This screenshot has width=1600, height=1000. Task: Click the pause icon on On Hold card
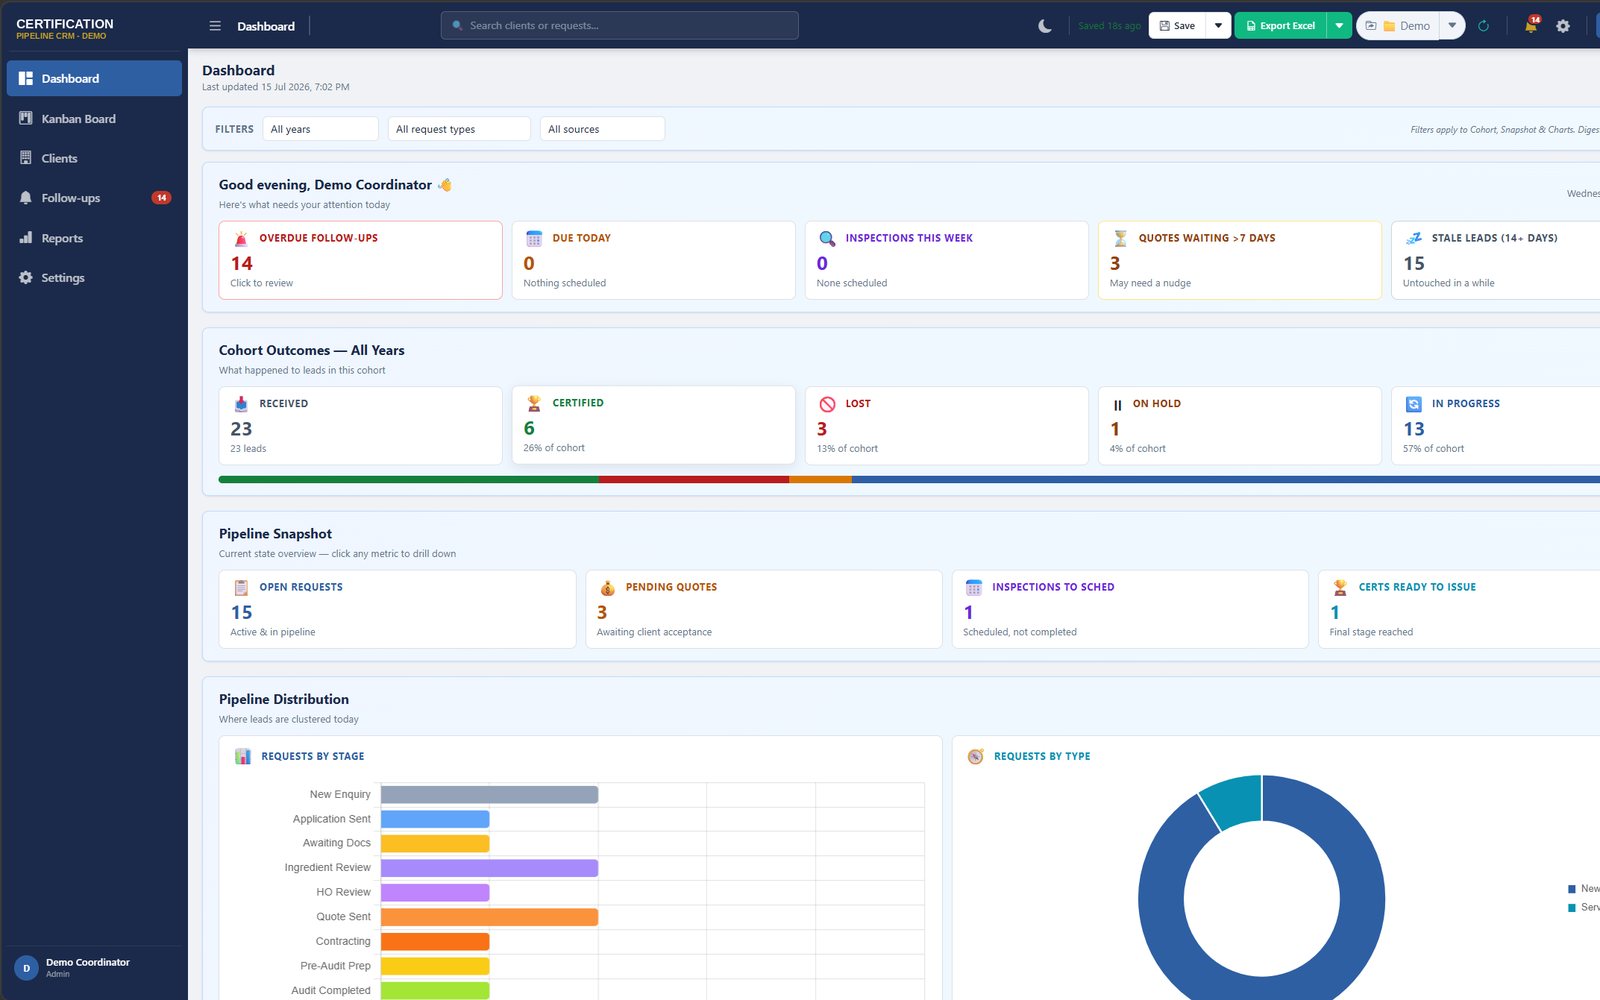click(1117, 405)
